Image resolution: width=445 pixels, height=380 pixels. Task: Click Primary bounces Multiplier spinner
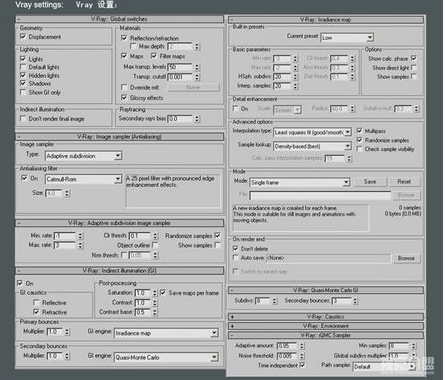tap(67, 332)
